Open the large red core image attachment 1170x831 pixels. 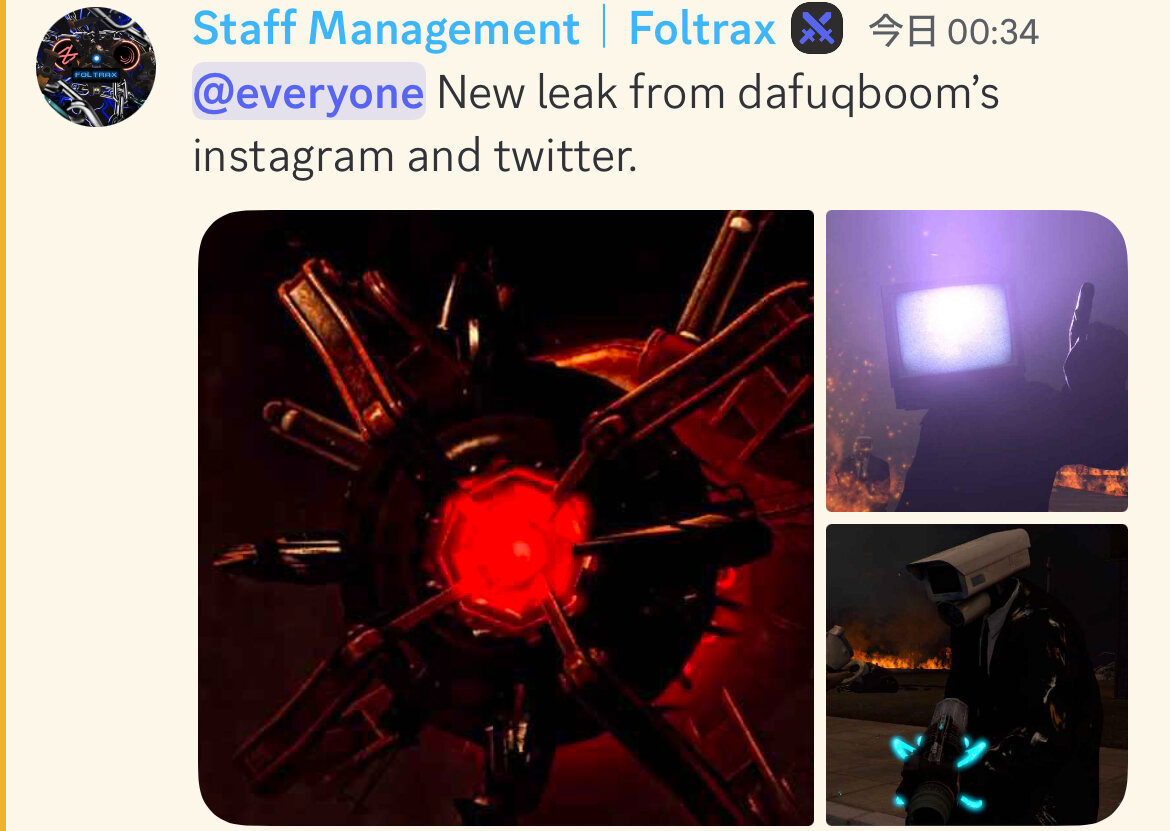click(506, 518)
